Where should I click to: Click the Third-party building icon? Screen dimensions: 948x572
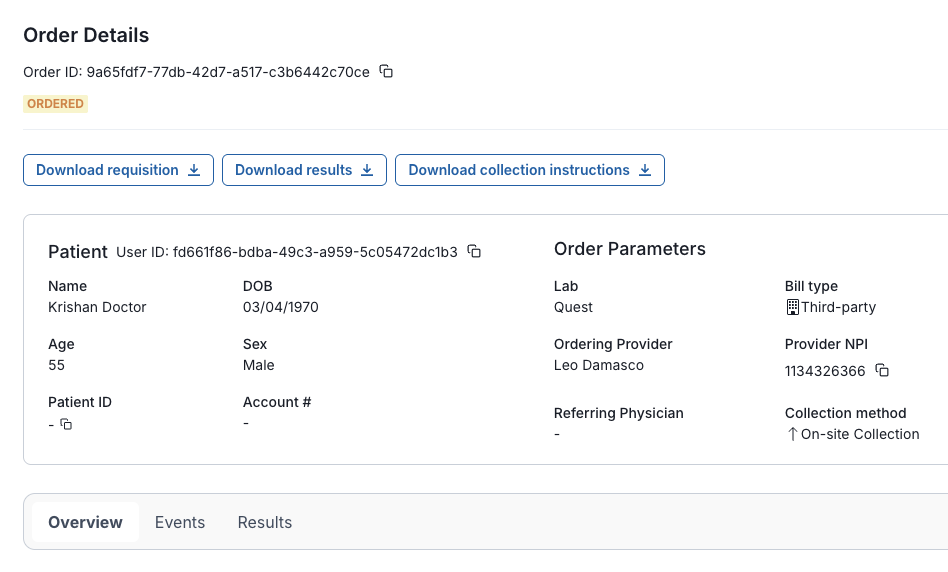point(792,307)
